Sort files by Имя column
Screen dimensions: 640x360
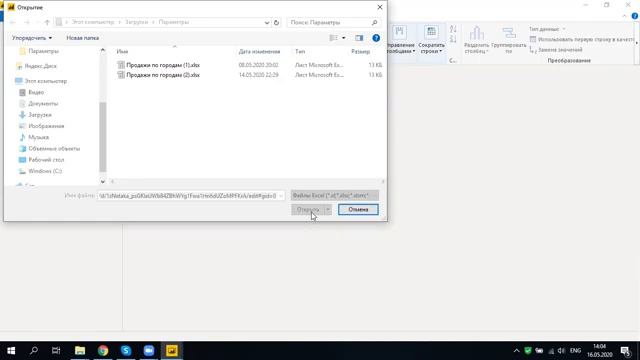(122, 51)
